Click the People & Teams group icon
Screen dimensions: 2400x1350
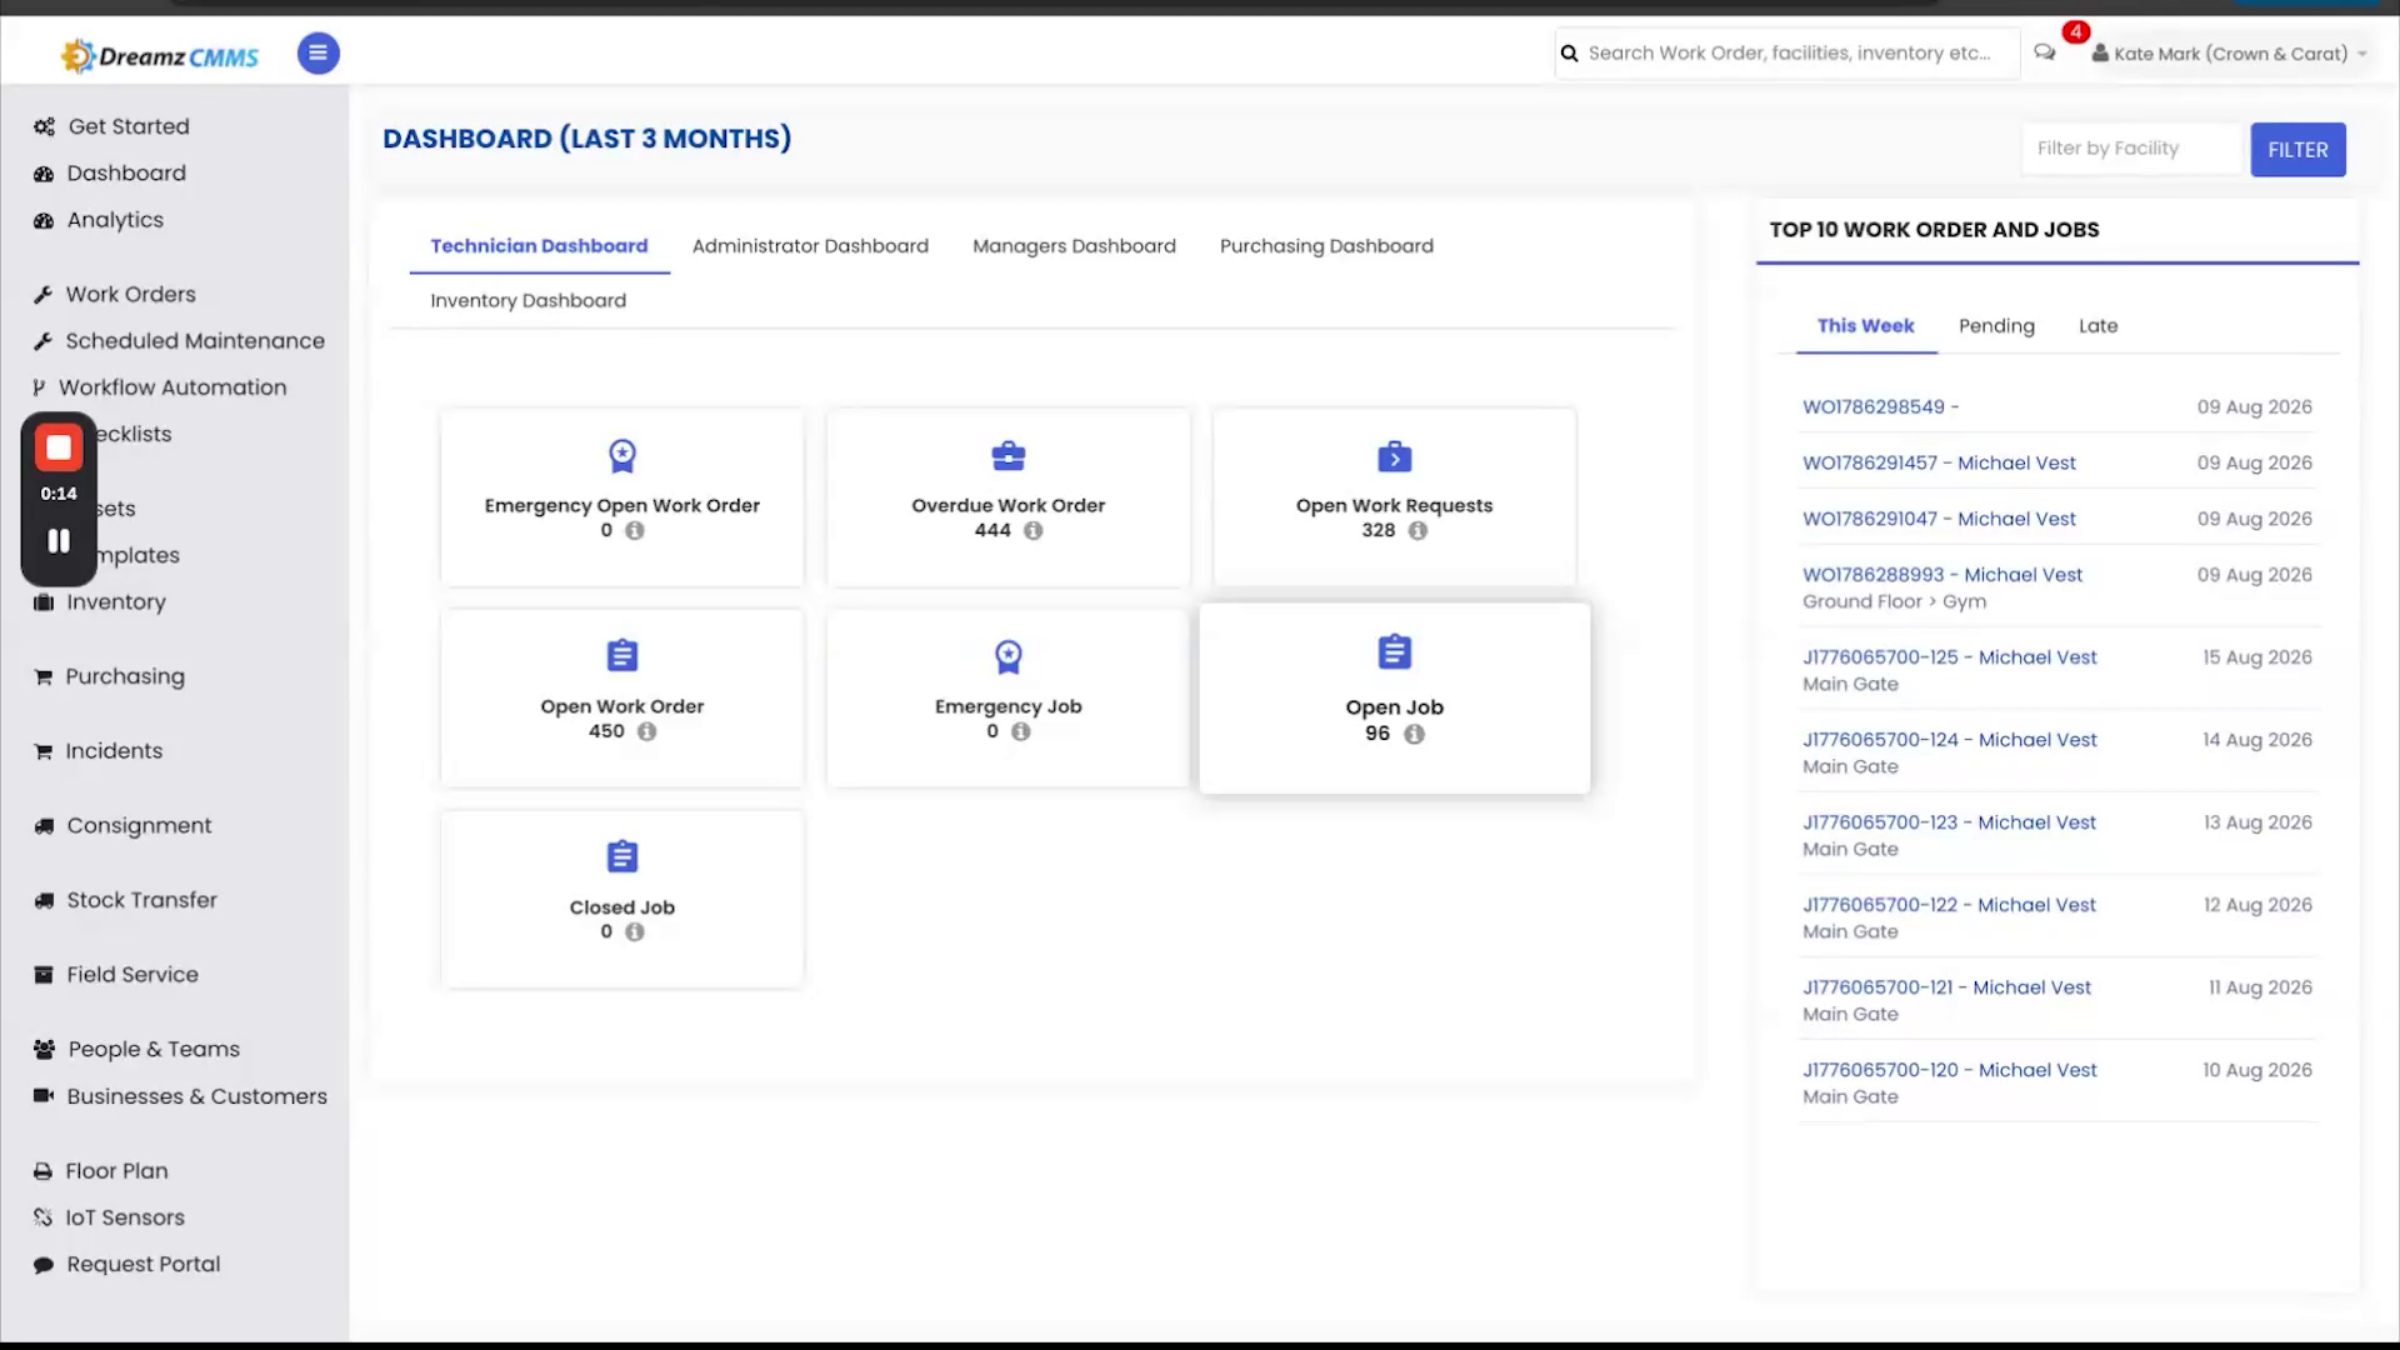[44, 1049]
